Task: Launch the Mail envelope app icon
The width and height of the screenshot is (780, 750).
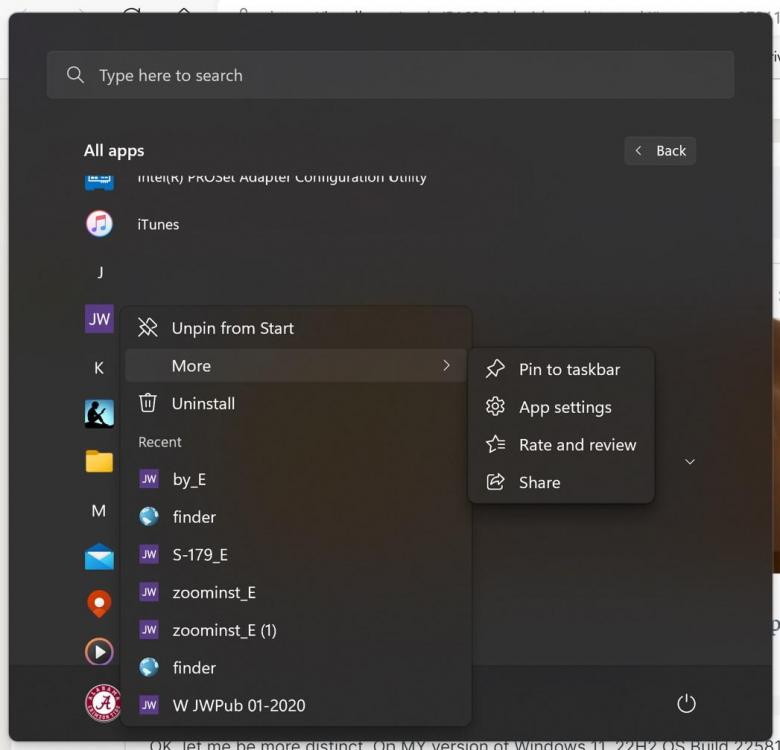Action: point(99,557)
